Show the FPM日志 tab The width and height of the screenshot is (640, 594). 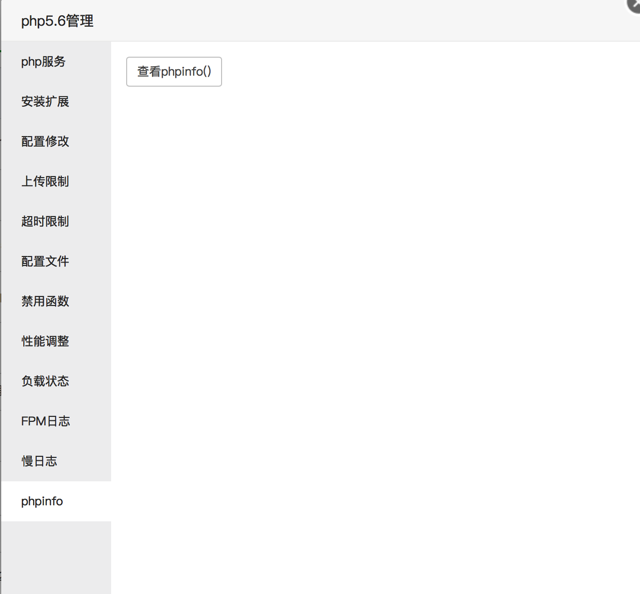(56, 421)
